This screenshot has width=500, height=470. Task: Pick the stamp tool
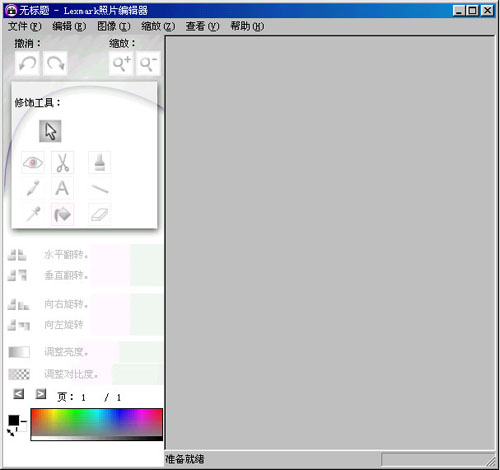coord(99,163)
